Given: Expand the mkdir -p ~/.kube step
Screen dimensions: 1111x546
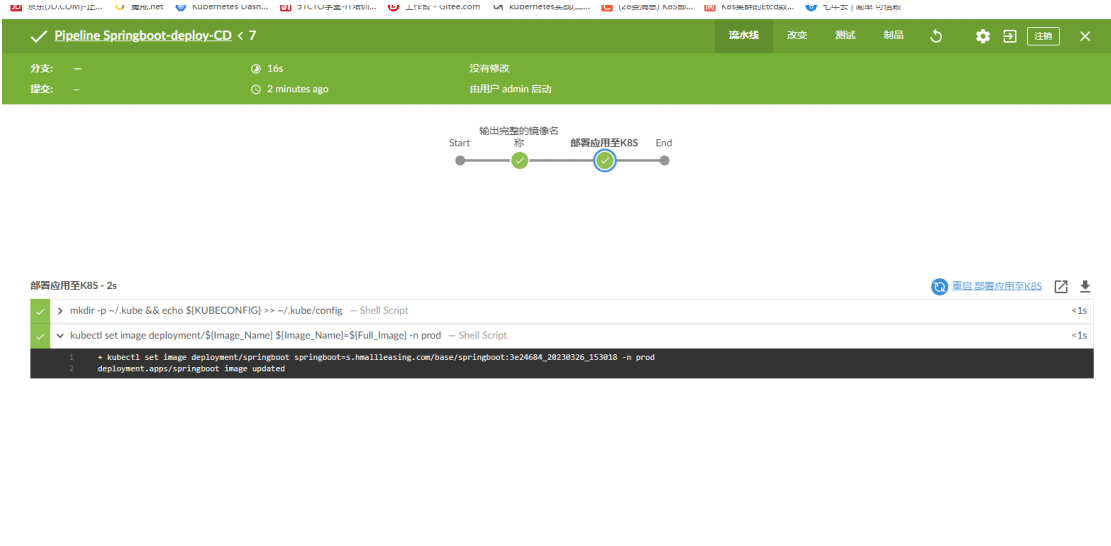Looking at the screenshot, I should click(60, 311).
